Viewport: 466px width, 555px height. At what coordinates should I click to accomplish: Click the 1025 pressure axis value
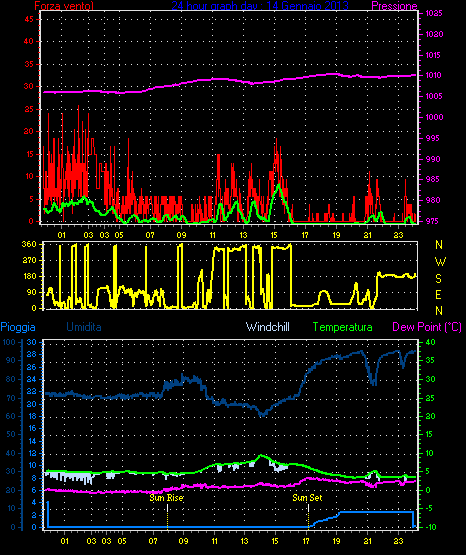pos(434,13)
